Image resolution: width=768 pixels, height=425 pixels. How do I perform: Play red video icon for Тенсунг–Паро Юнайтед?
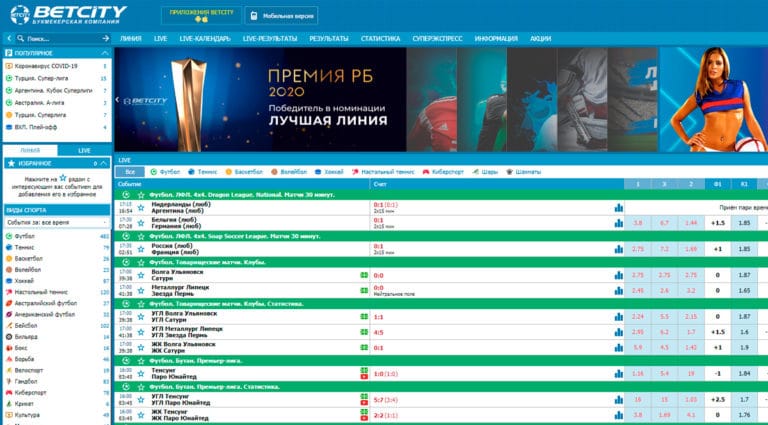364,377
